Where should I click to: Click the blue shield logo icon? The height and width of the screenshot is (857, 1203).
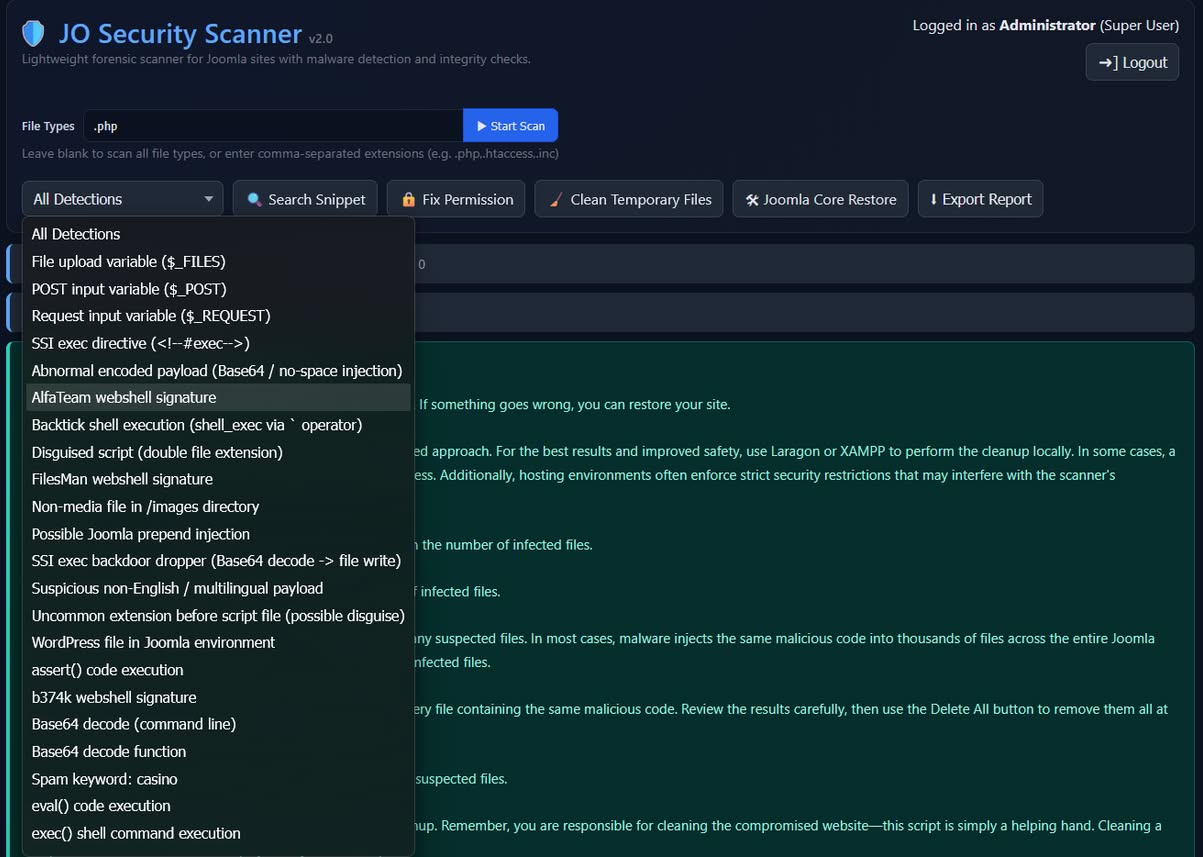click(33, 34)
